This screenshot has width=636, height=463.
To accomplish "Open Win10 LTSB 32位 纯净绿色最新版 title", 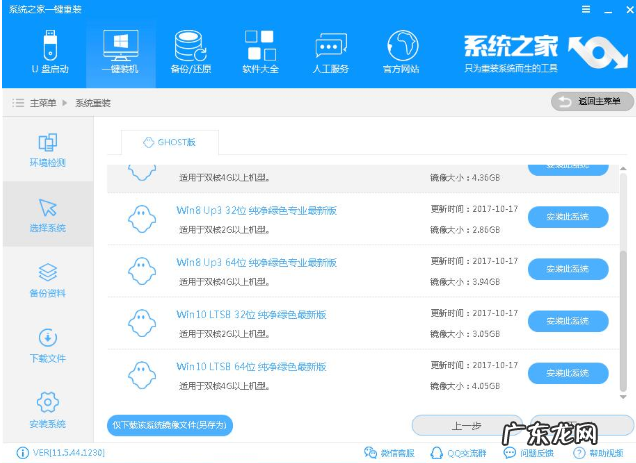I will pos(251,314).
